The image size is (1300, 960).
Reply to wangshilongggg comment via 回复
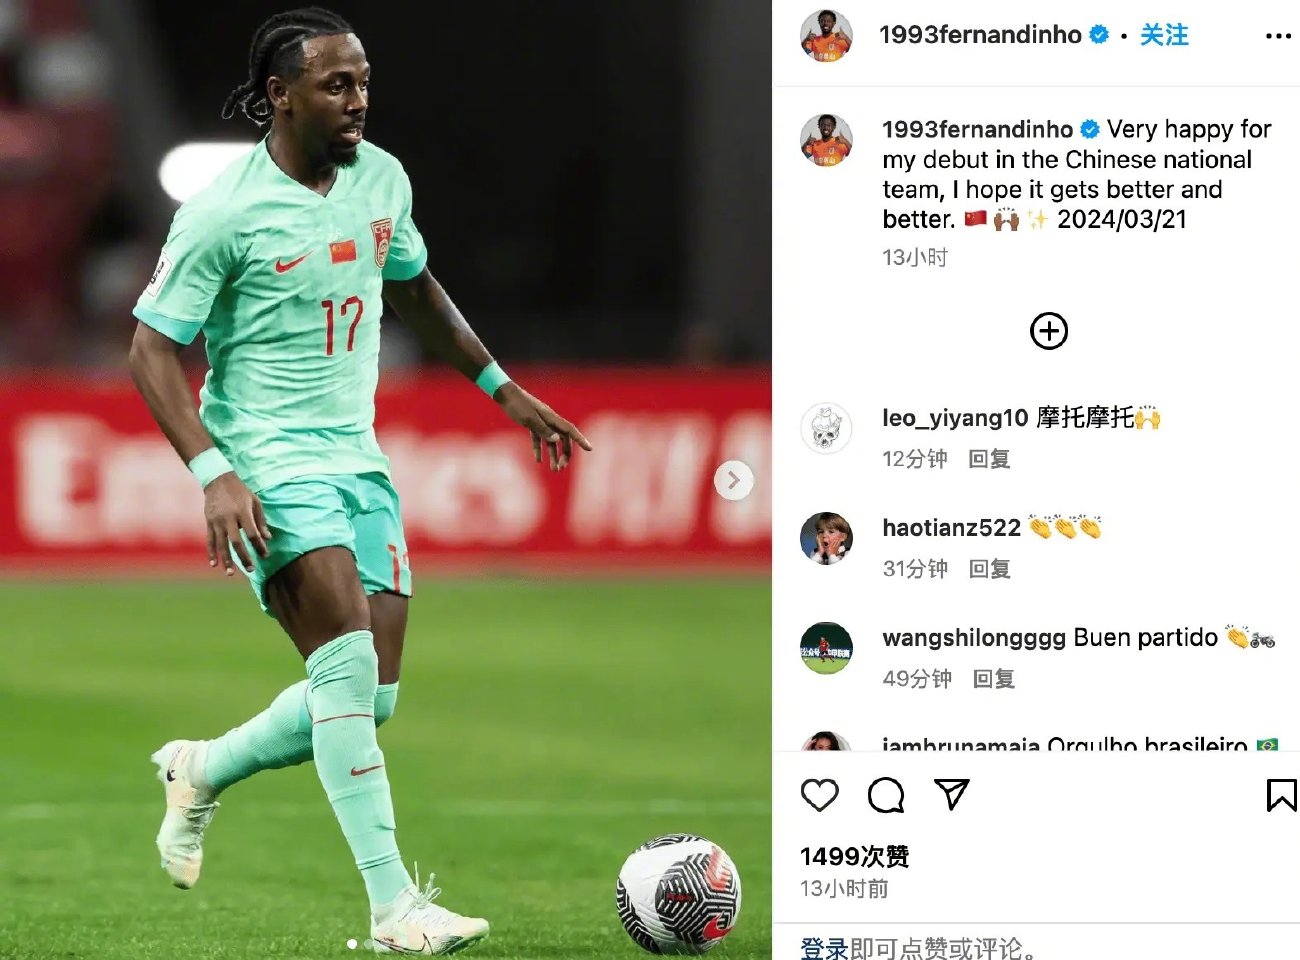pyautogui.click(x=994, y=679)
